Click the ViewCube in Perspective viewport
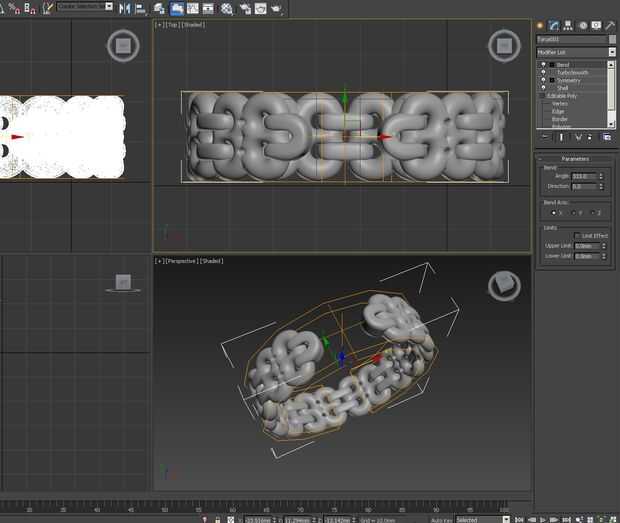 tap(504, 285)
